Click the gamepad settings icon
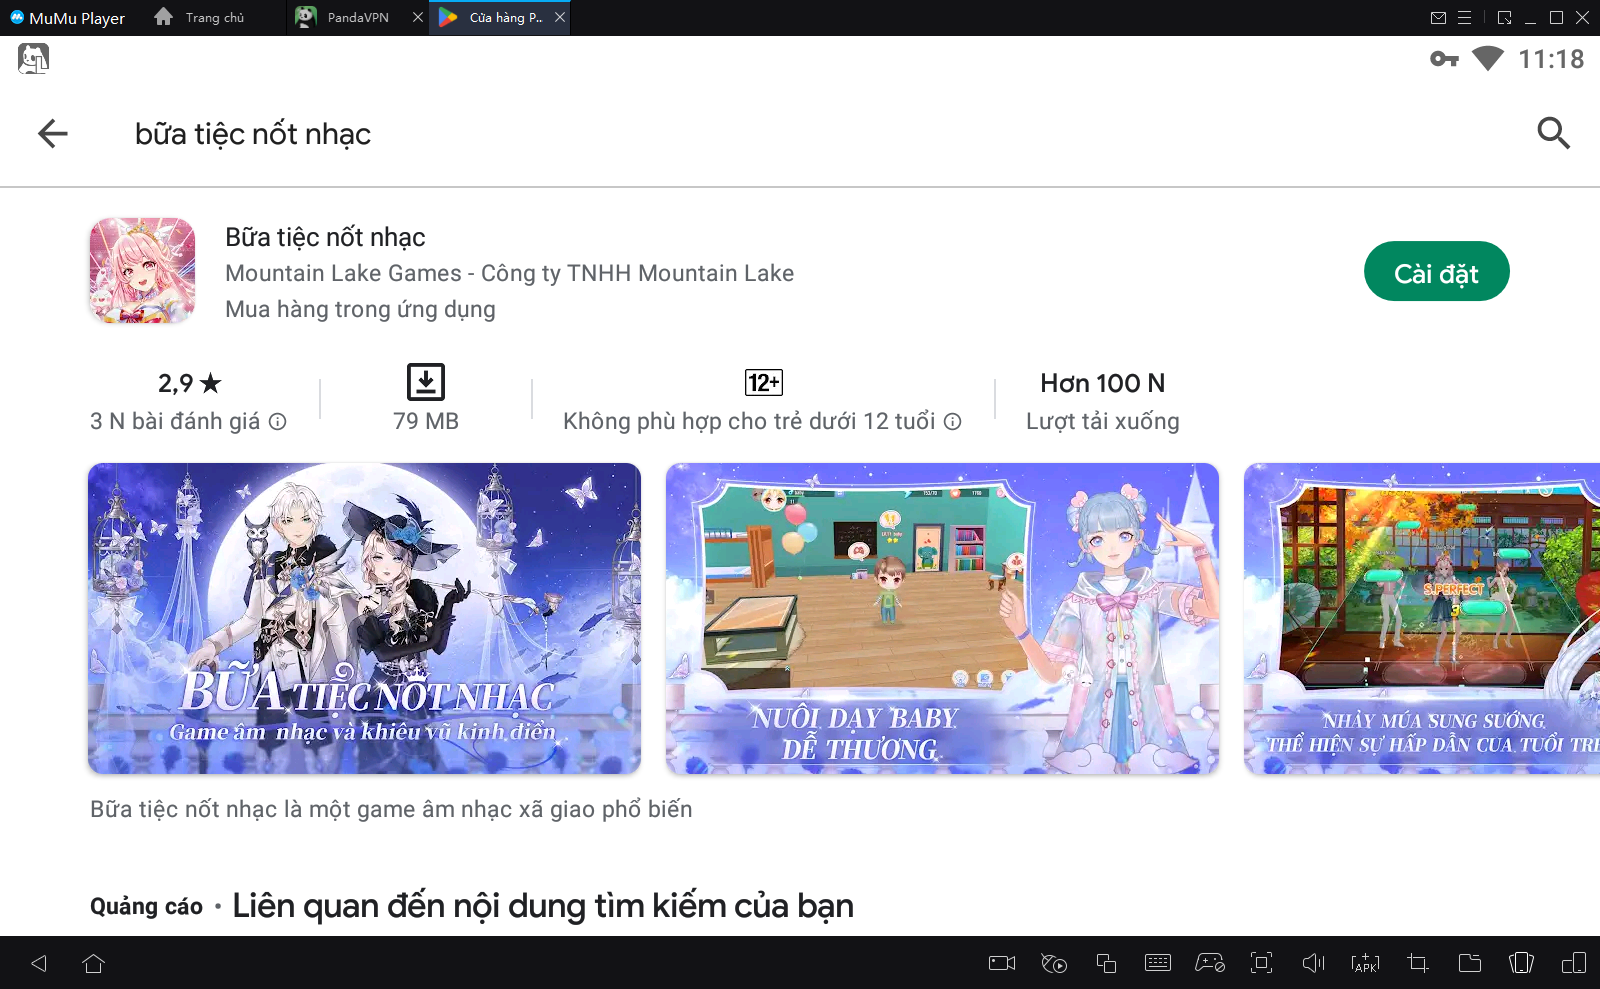The height and width of the screenshot is (989, 1600). click(1209, 963)
